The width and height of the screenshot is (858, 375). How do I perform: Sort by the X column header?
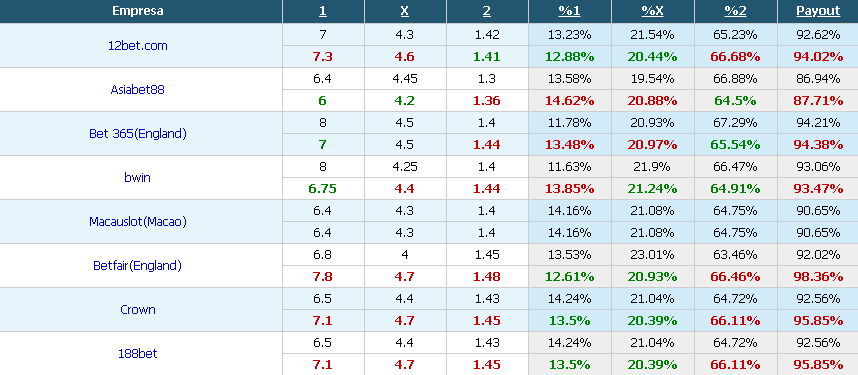point(404,11)
